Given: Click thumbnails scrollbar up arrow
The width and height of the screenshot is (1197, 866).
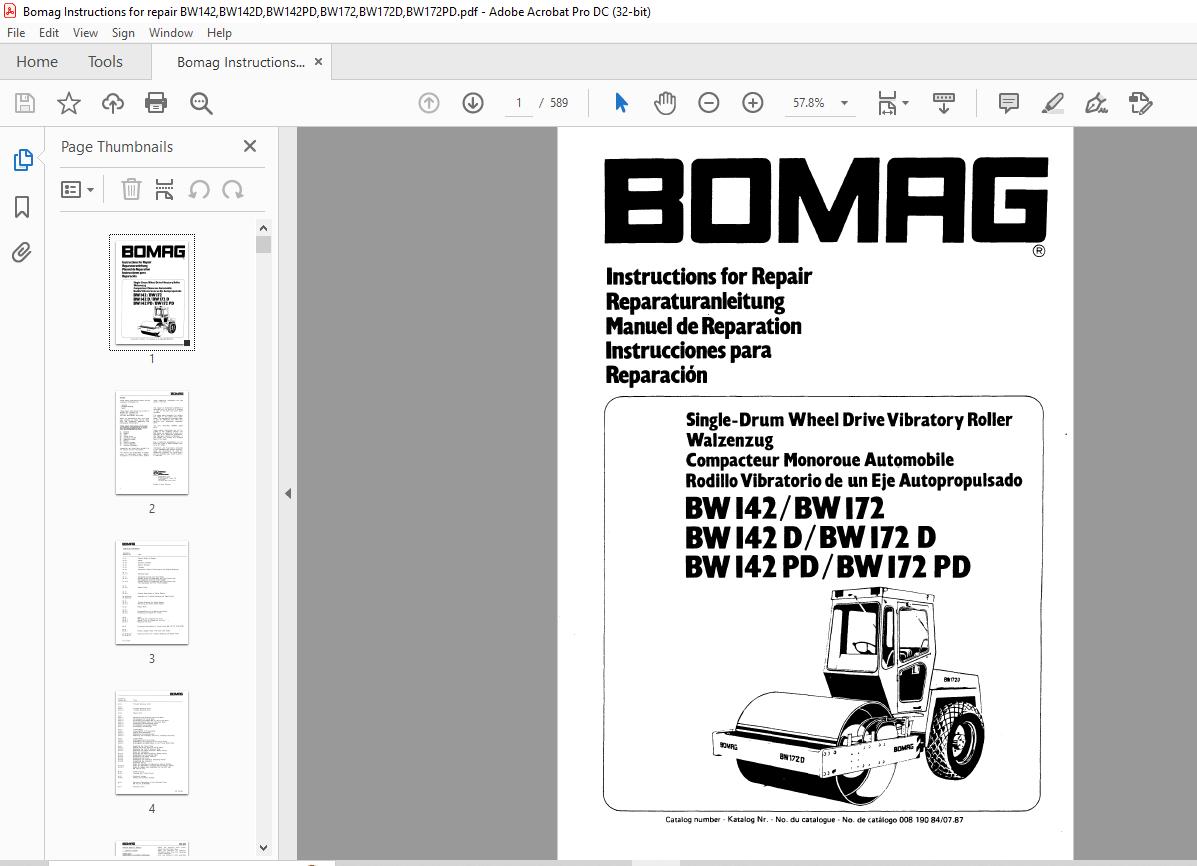Looking at the screenshot, I should pos(263,228).
